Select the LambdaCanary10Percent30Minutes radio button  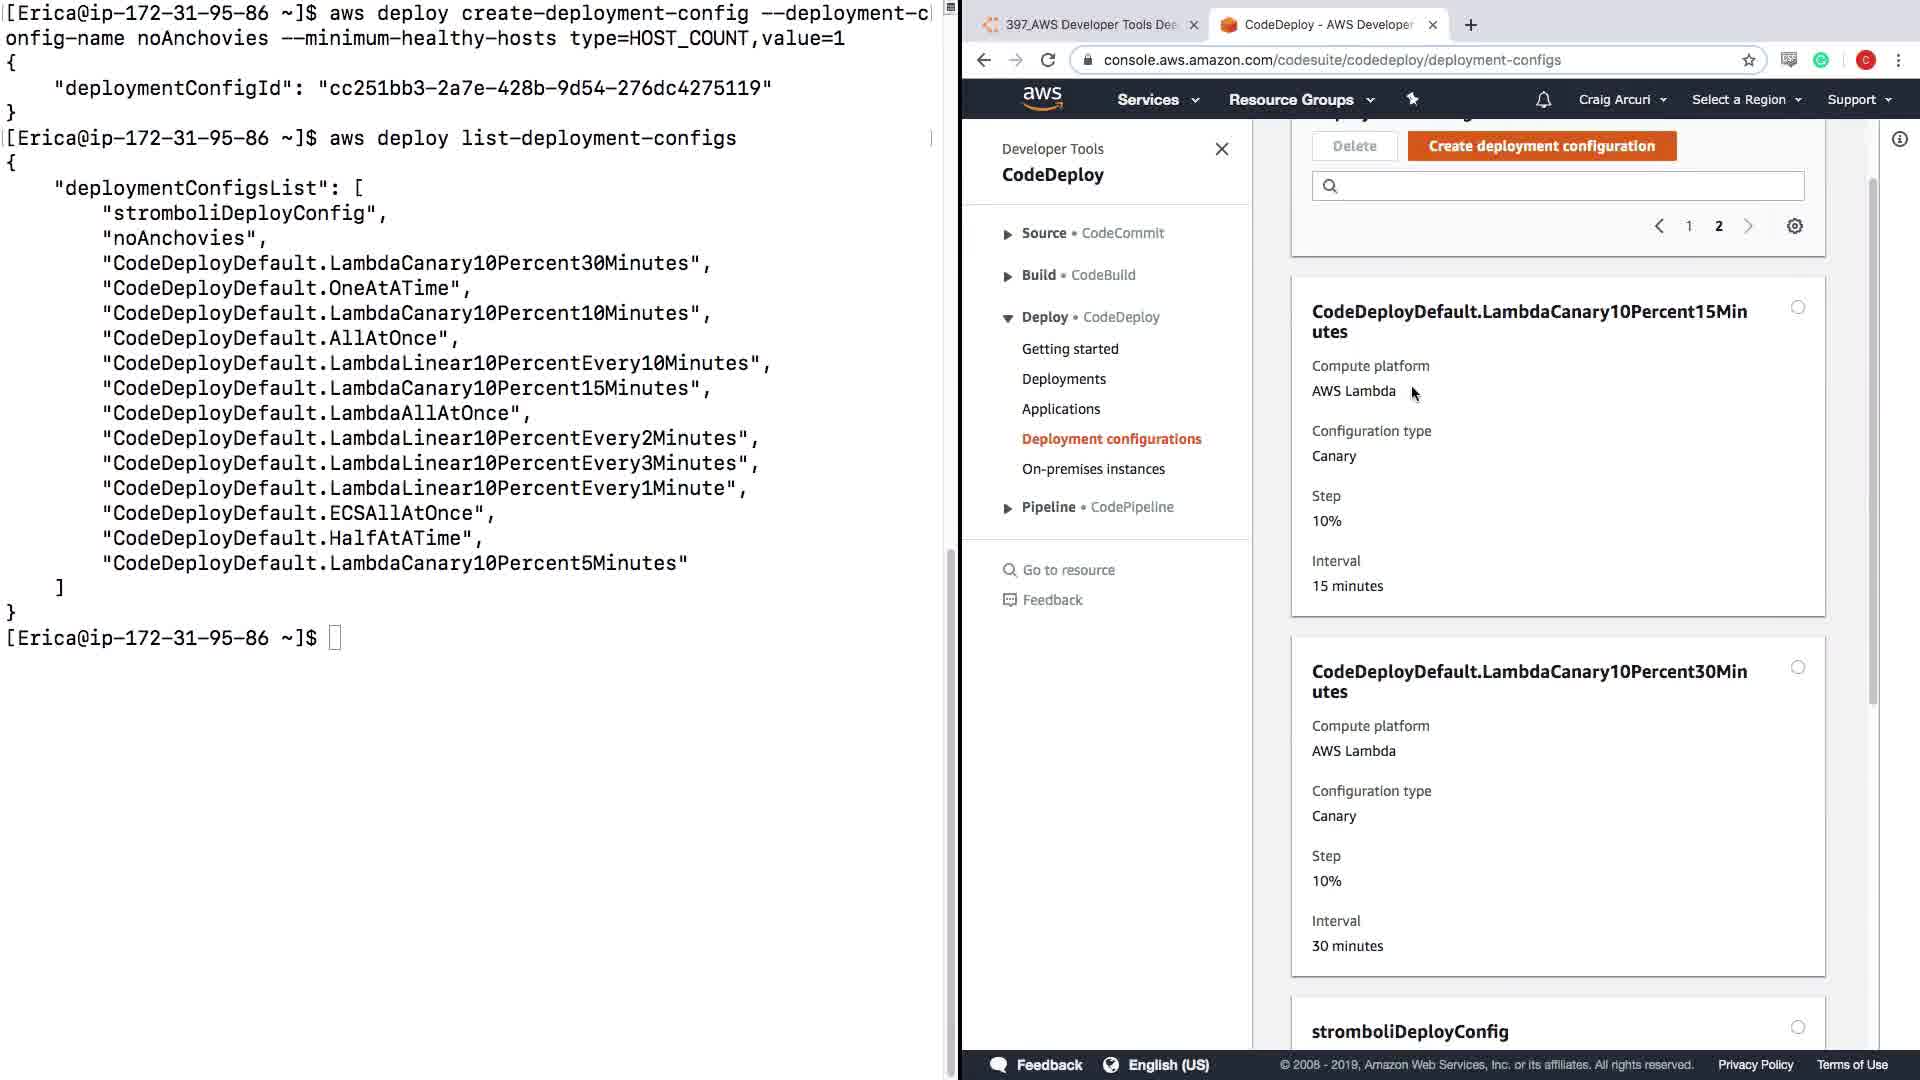(1797, 668)
